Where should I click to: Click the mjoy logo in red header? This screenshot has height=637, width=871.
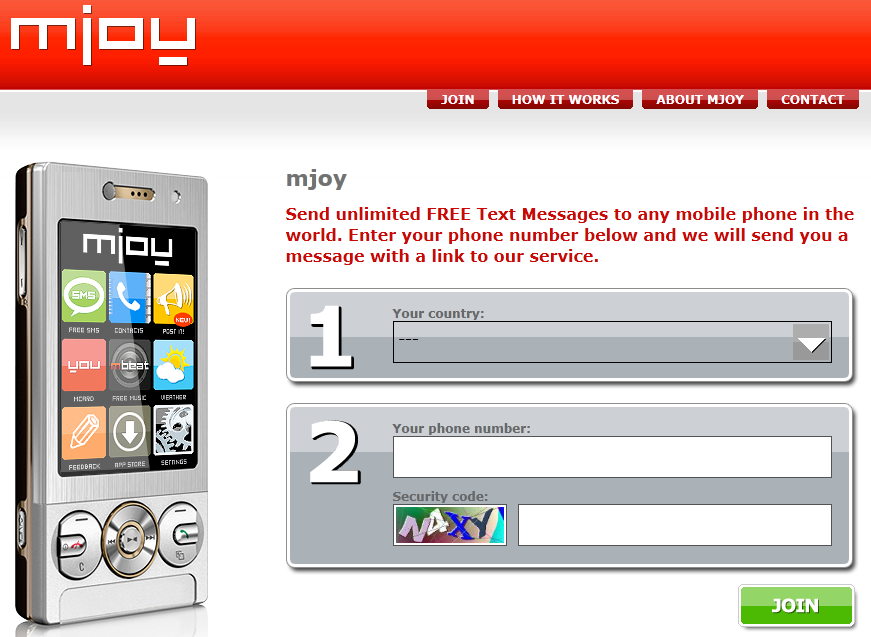pos(103,37)
